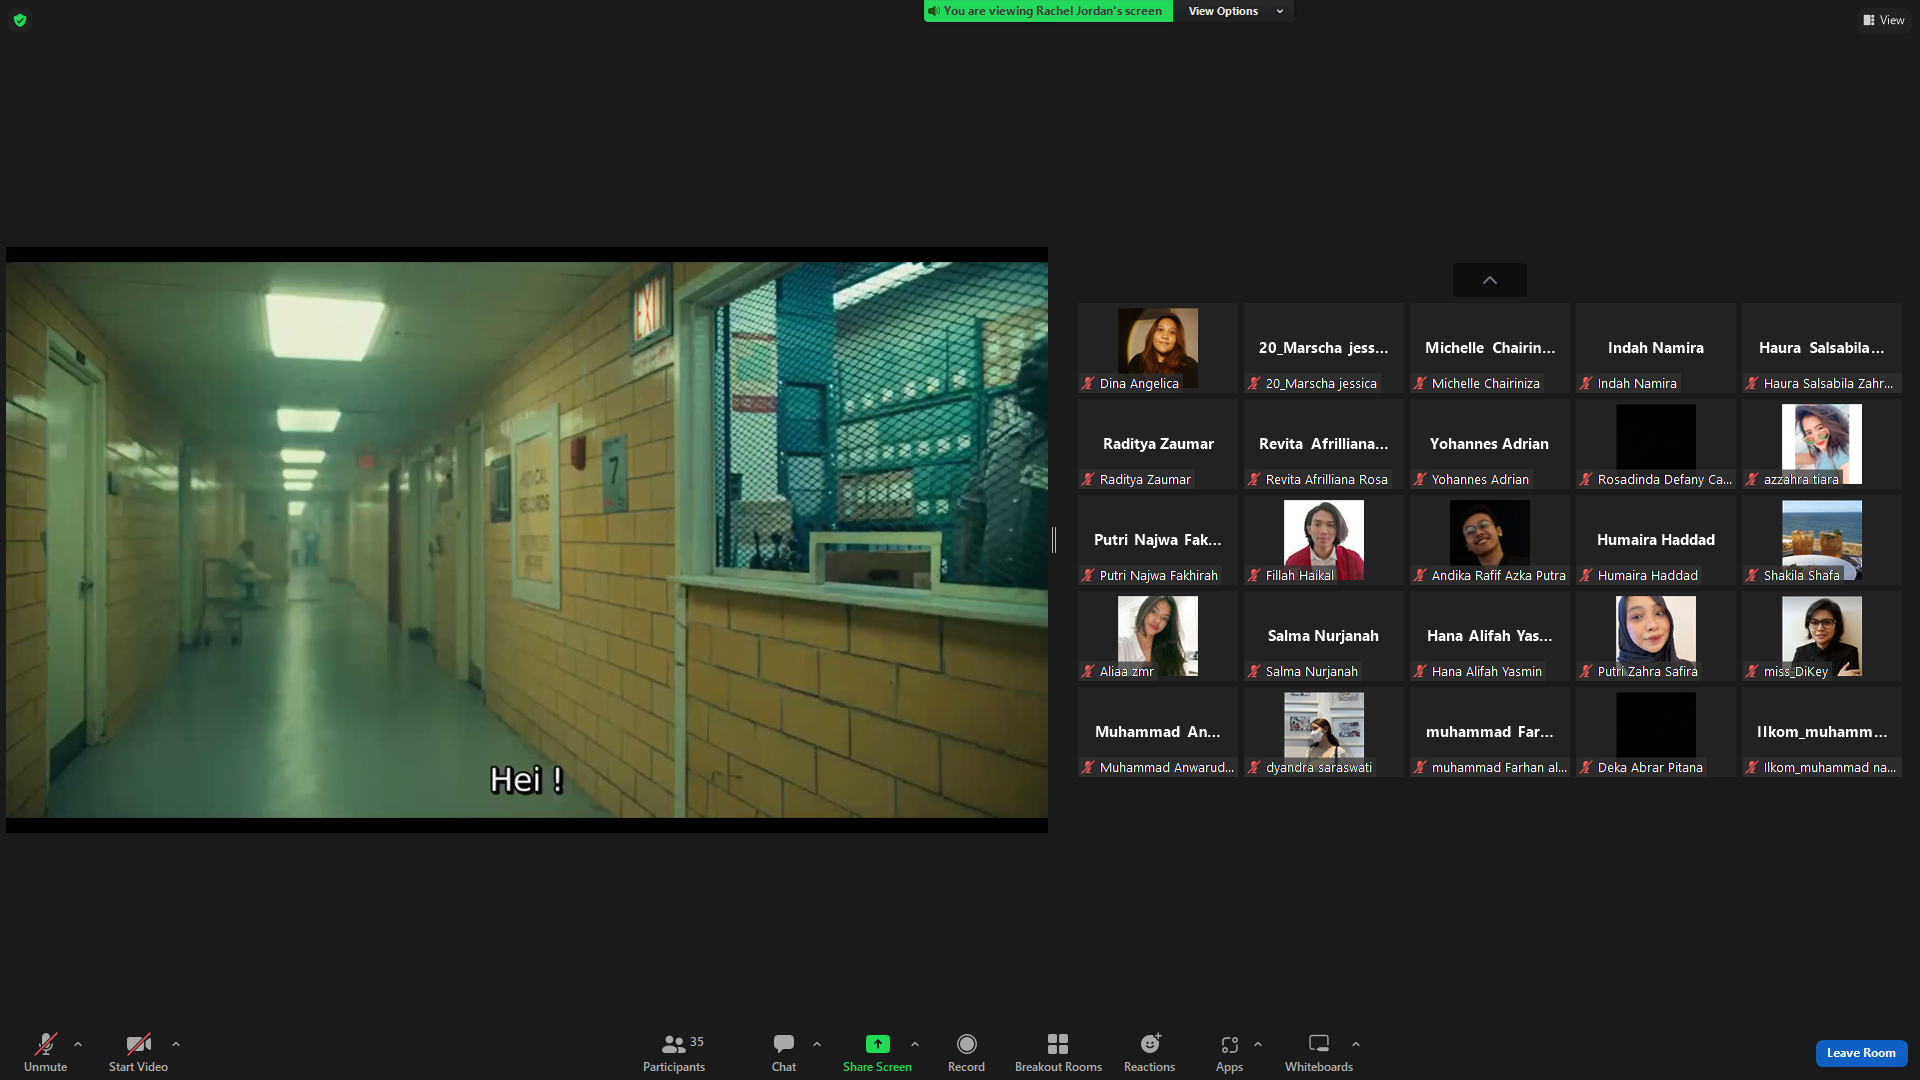Image resolution: width=1920 pixels, height=1080 pixels.
Task: Start recording with the Record icon
Action: (x=966, y=1044)
